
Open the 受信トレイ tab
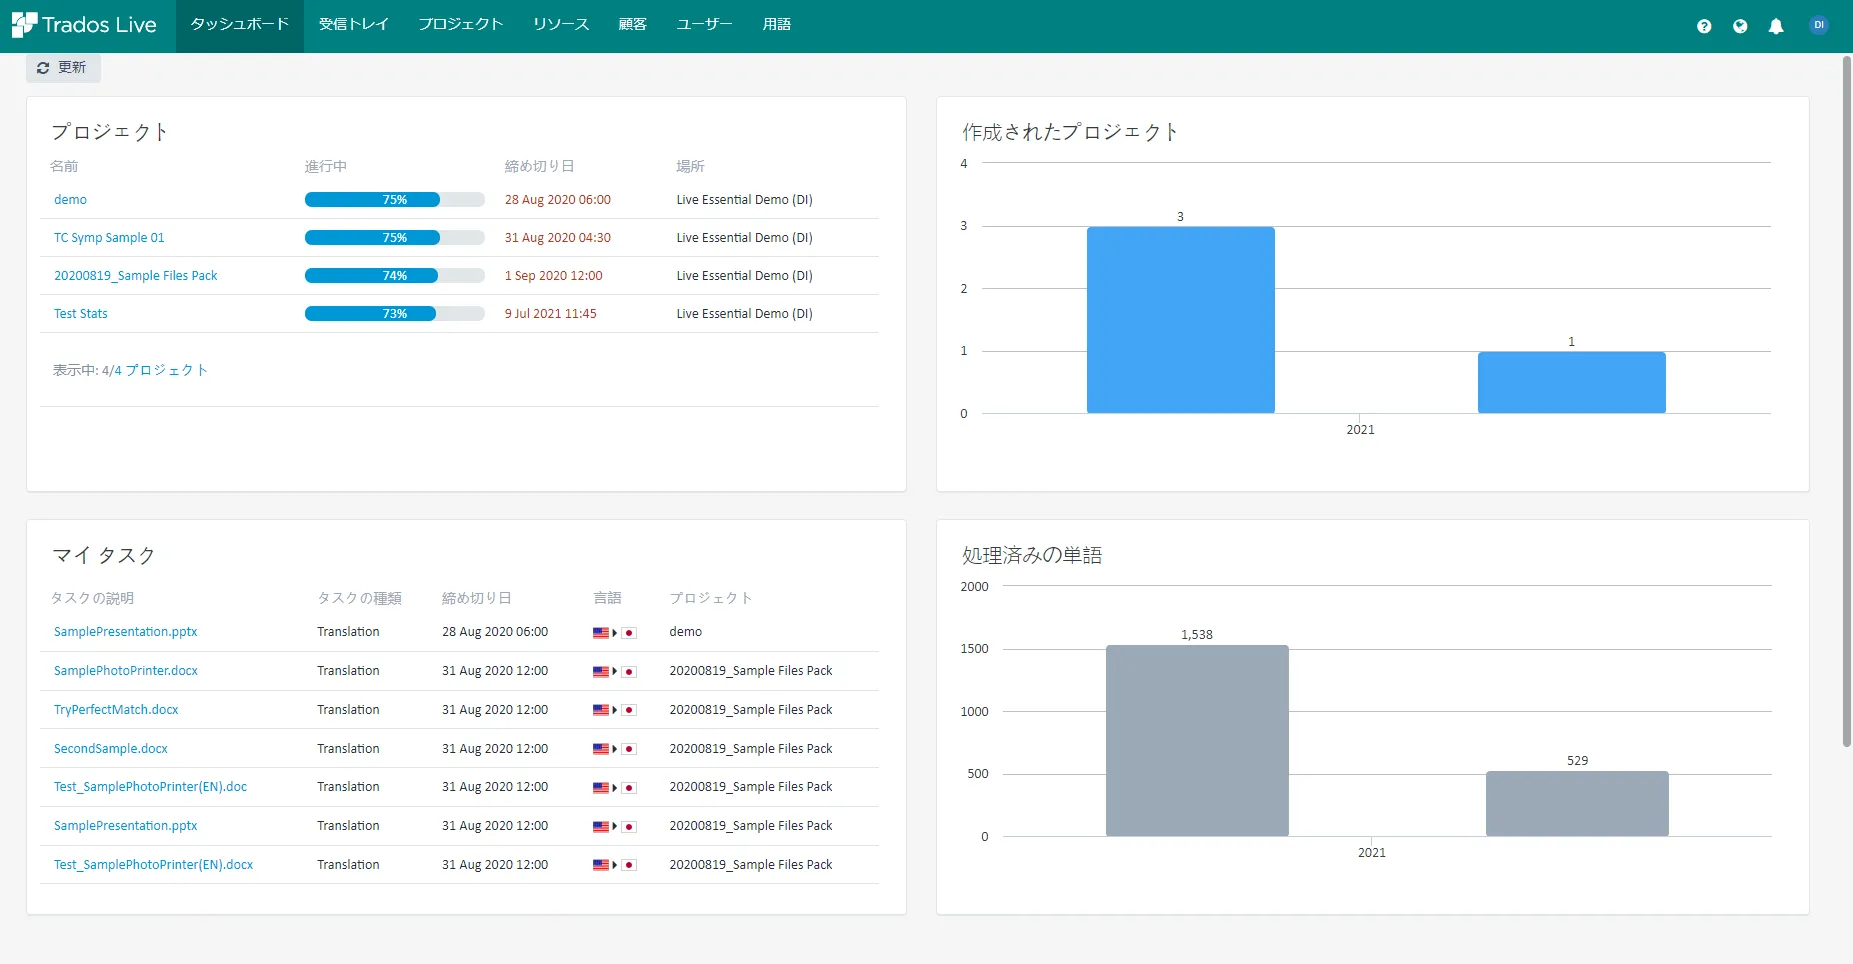click(354, 25)
